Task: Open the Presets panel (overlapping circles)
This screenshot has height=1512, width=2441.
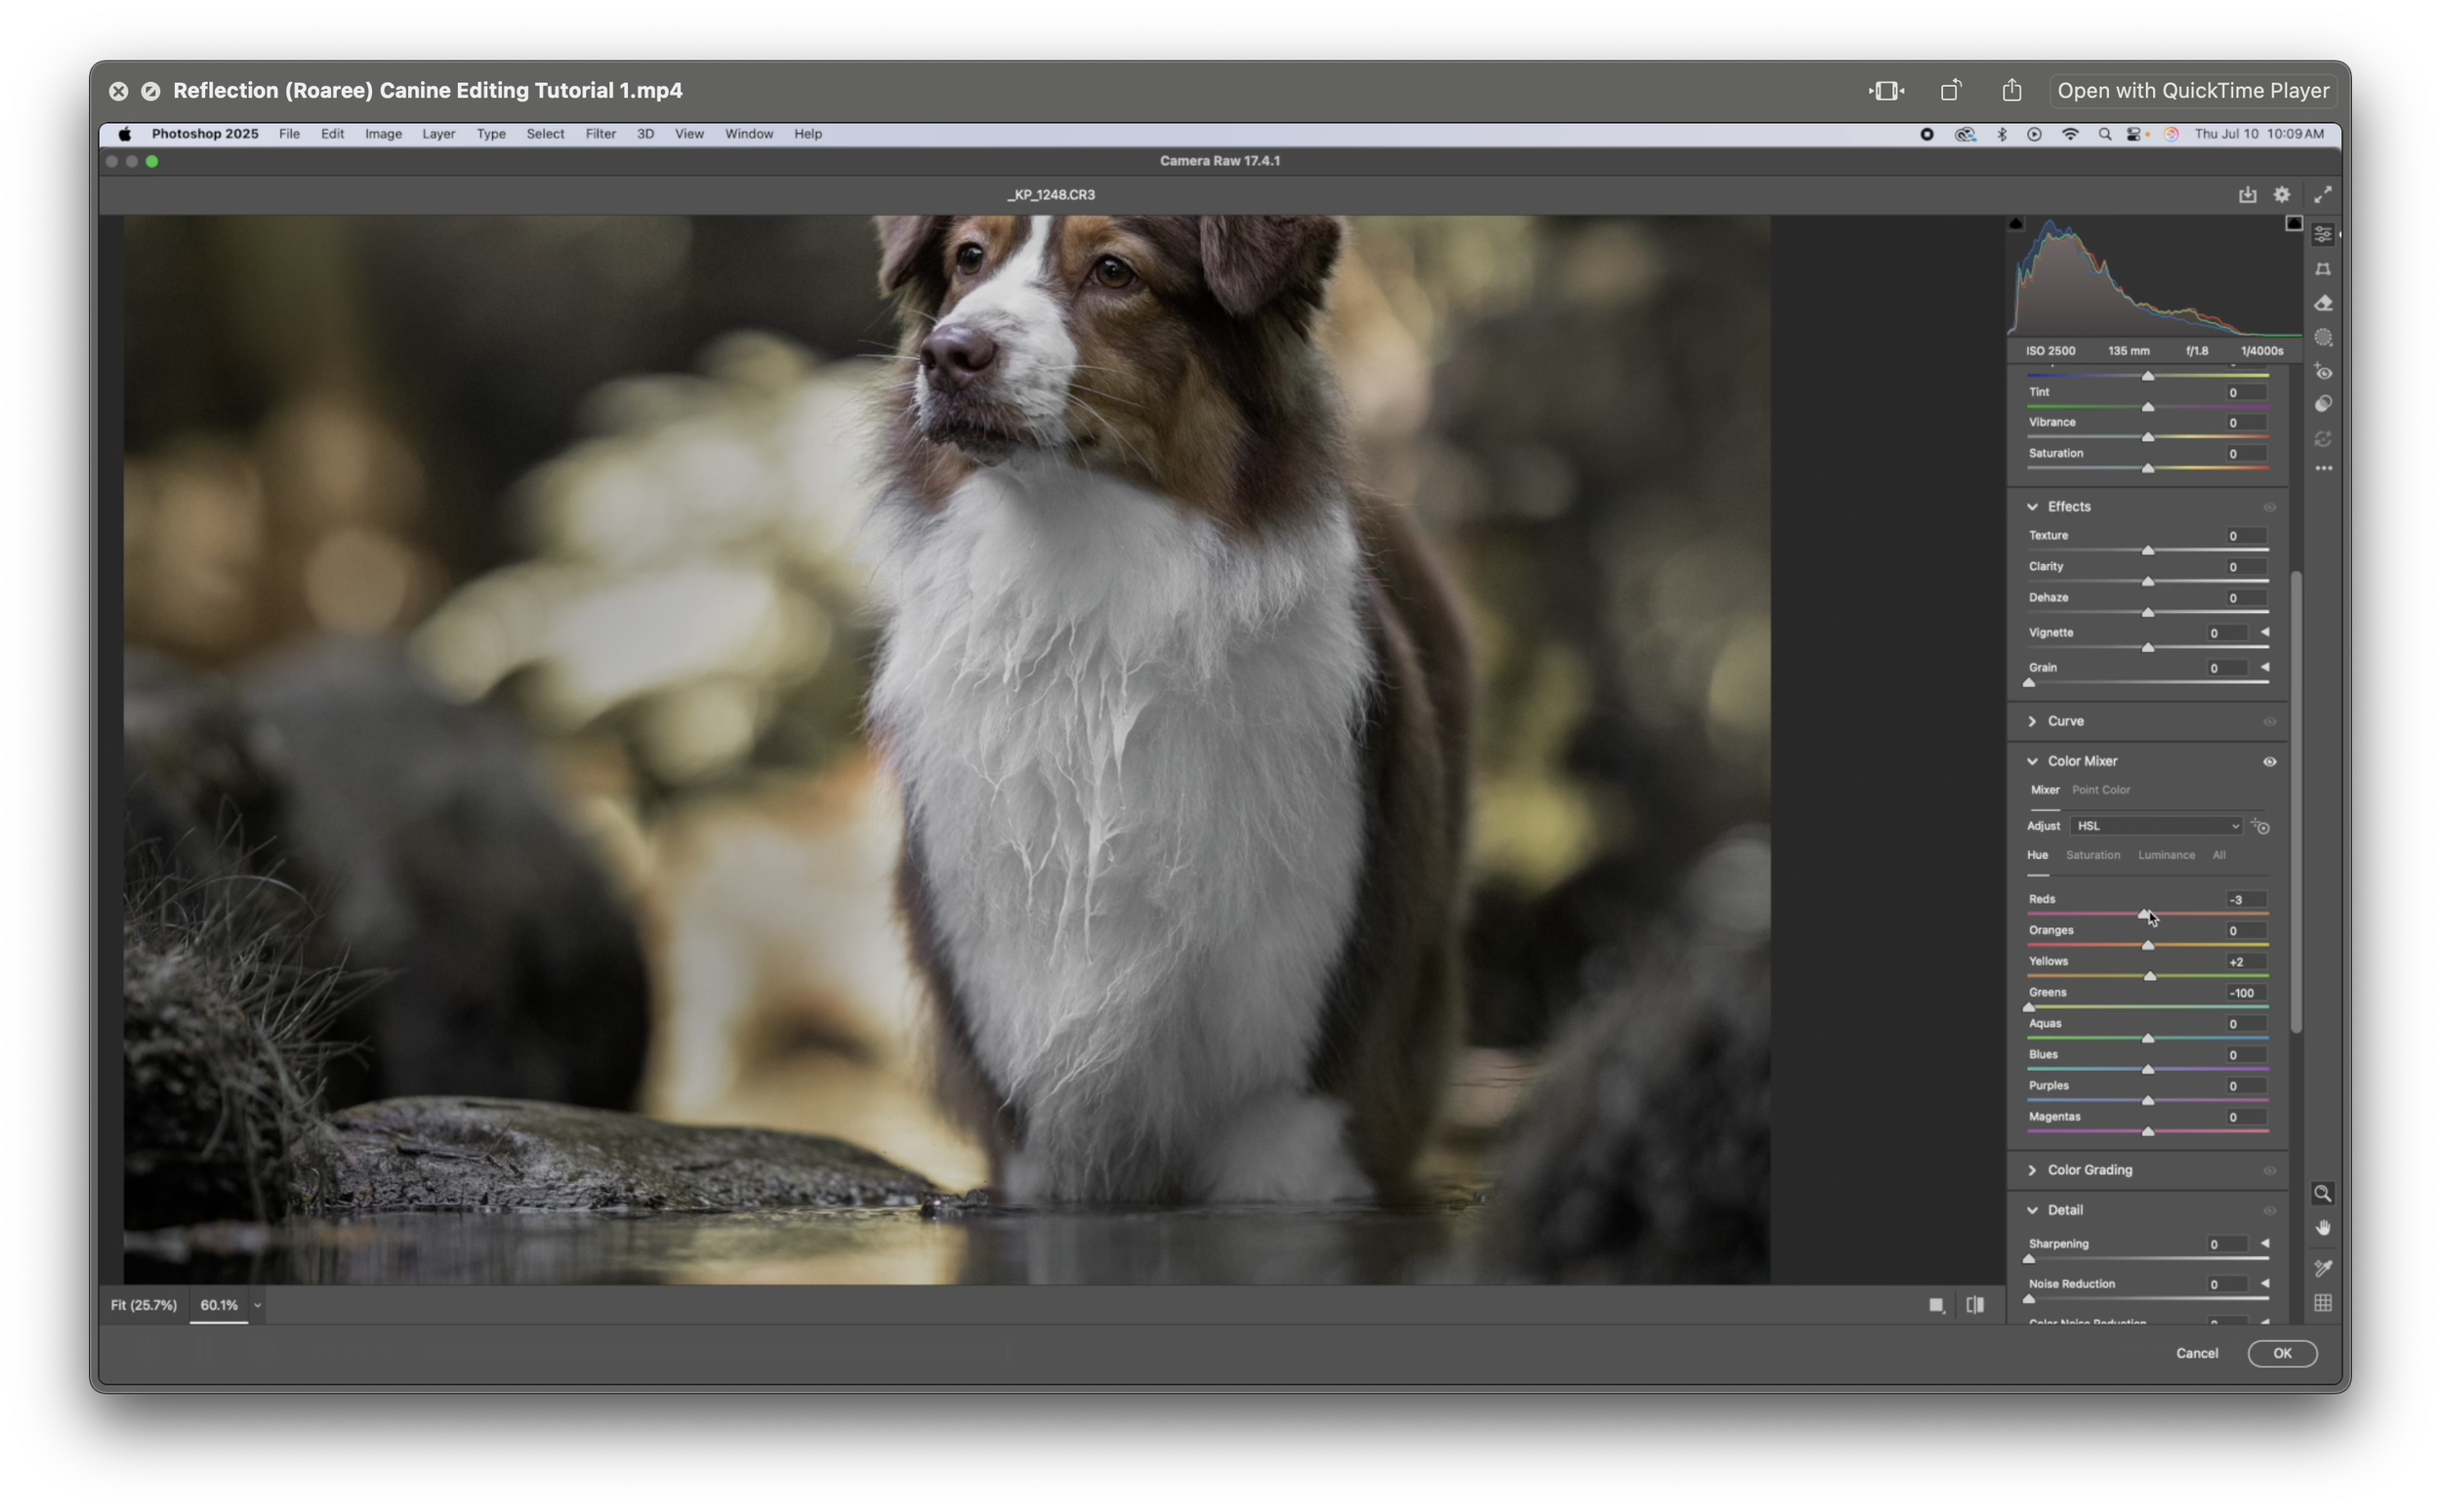Action: (2323, 404)
